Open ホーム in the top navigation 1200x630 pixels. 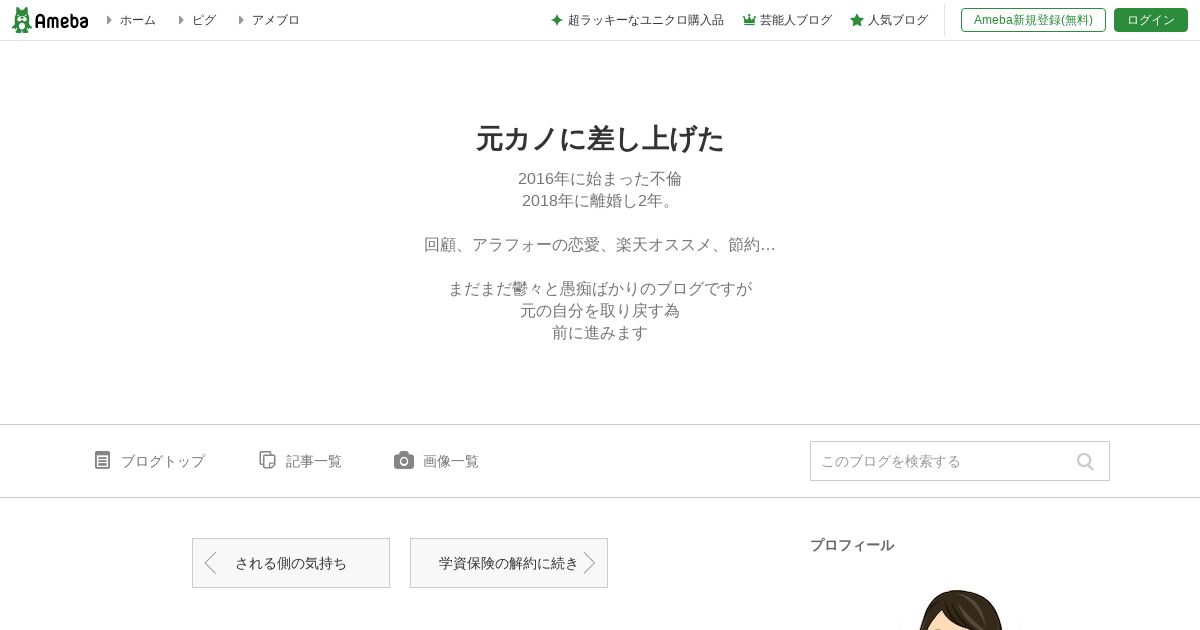point(138,20)
